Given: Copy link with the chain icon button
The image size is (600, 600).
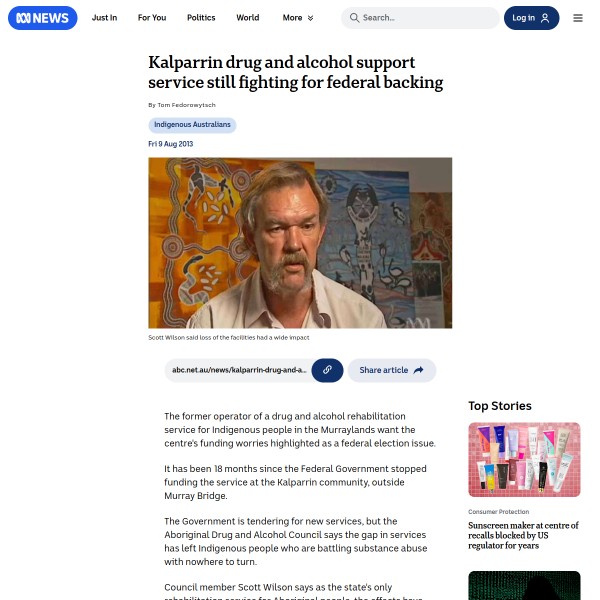Looking at the screenshot, I should tap(327, 370).
